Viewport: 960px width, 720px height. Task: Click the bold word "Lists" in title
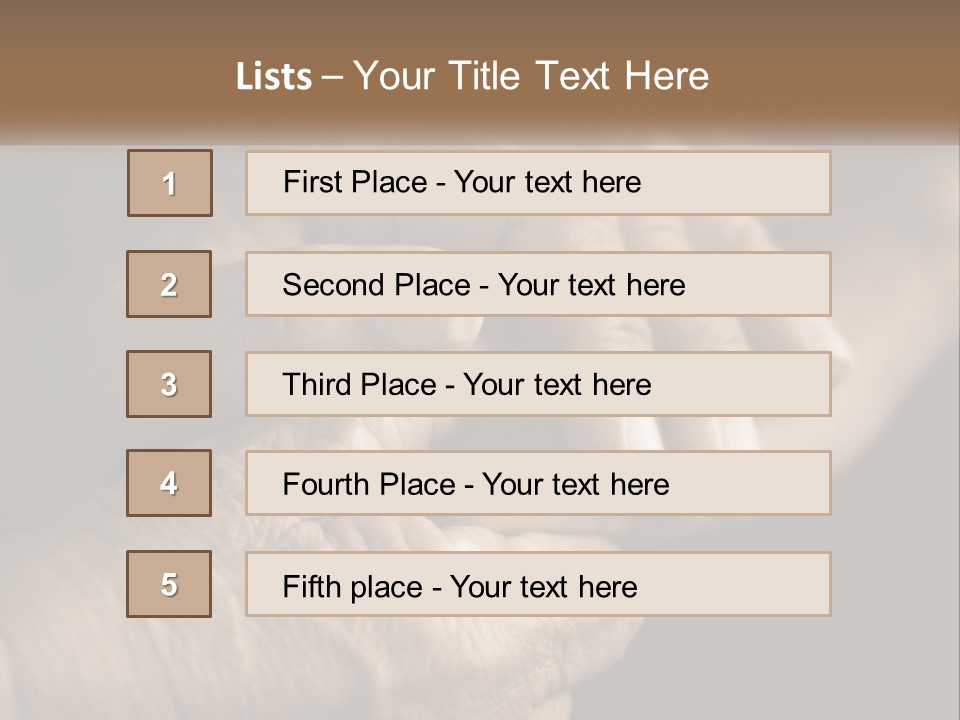click(274, 77)
